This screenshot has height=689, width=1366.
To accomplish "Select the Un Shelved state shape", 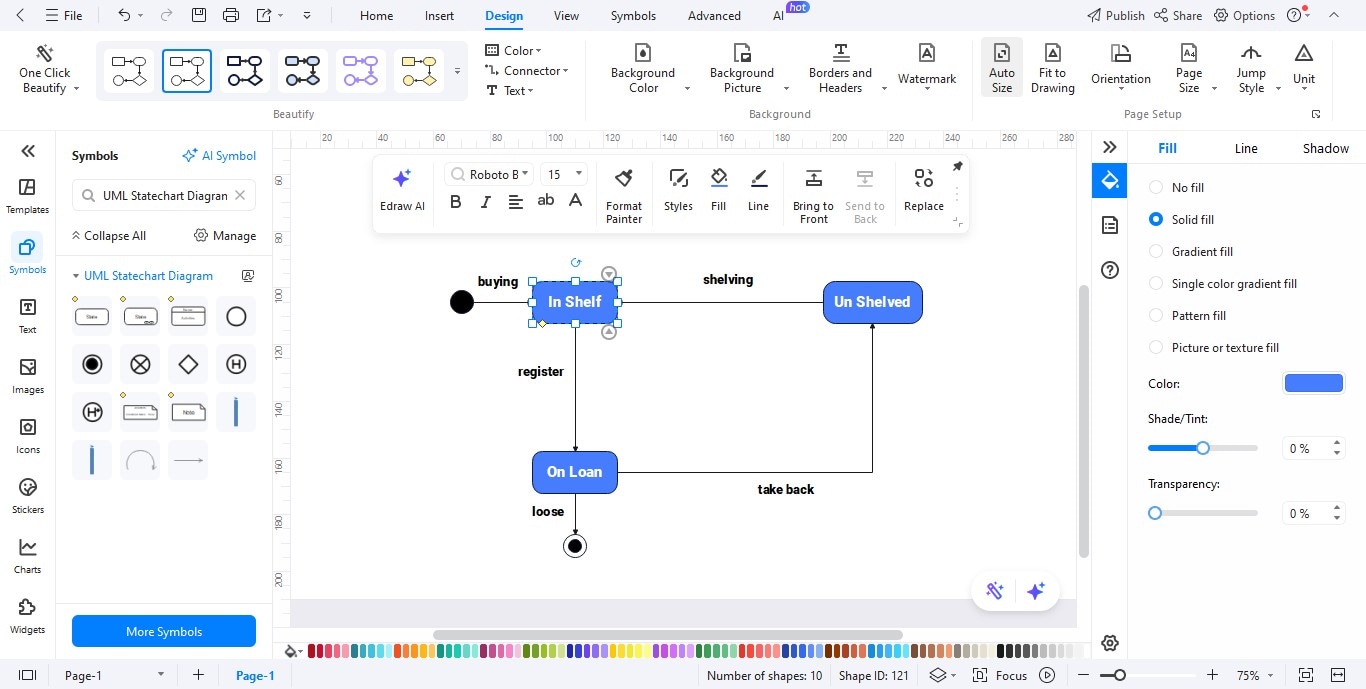I will 872,302.
